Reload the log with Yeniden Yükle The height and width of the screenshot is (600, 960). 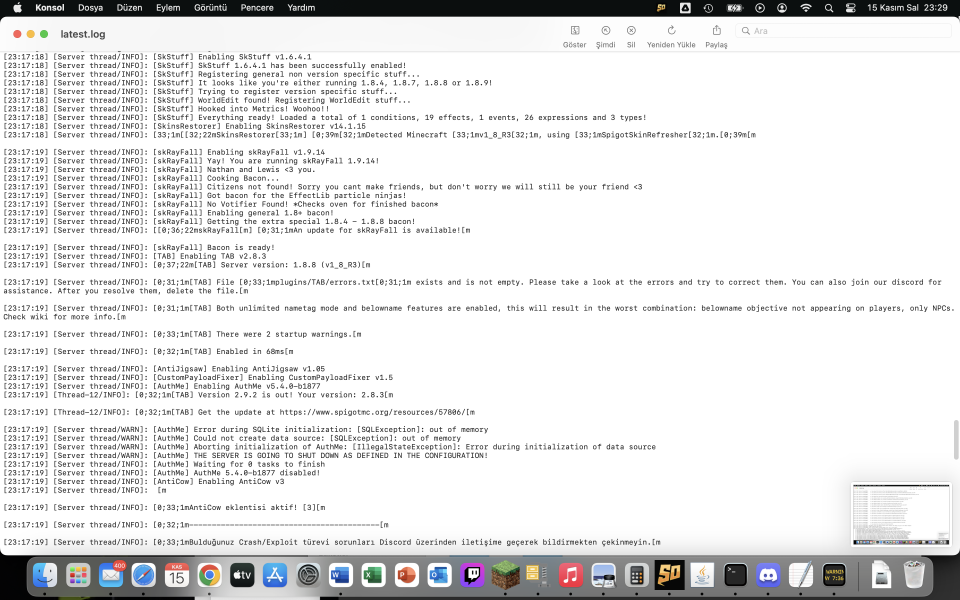(x=671, y=31)
